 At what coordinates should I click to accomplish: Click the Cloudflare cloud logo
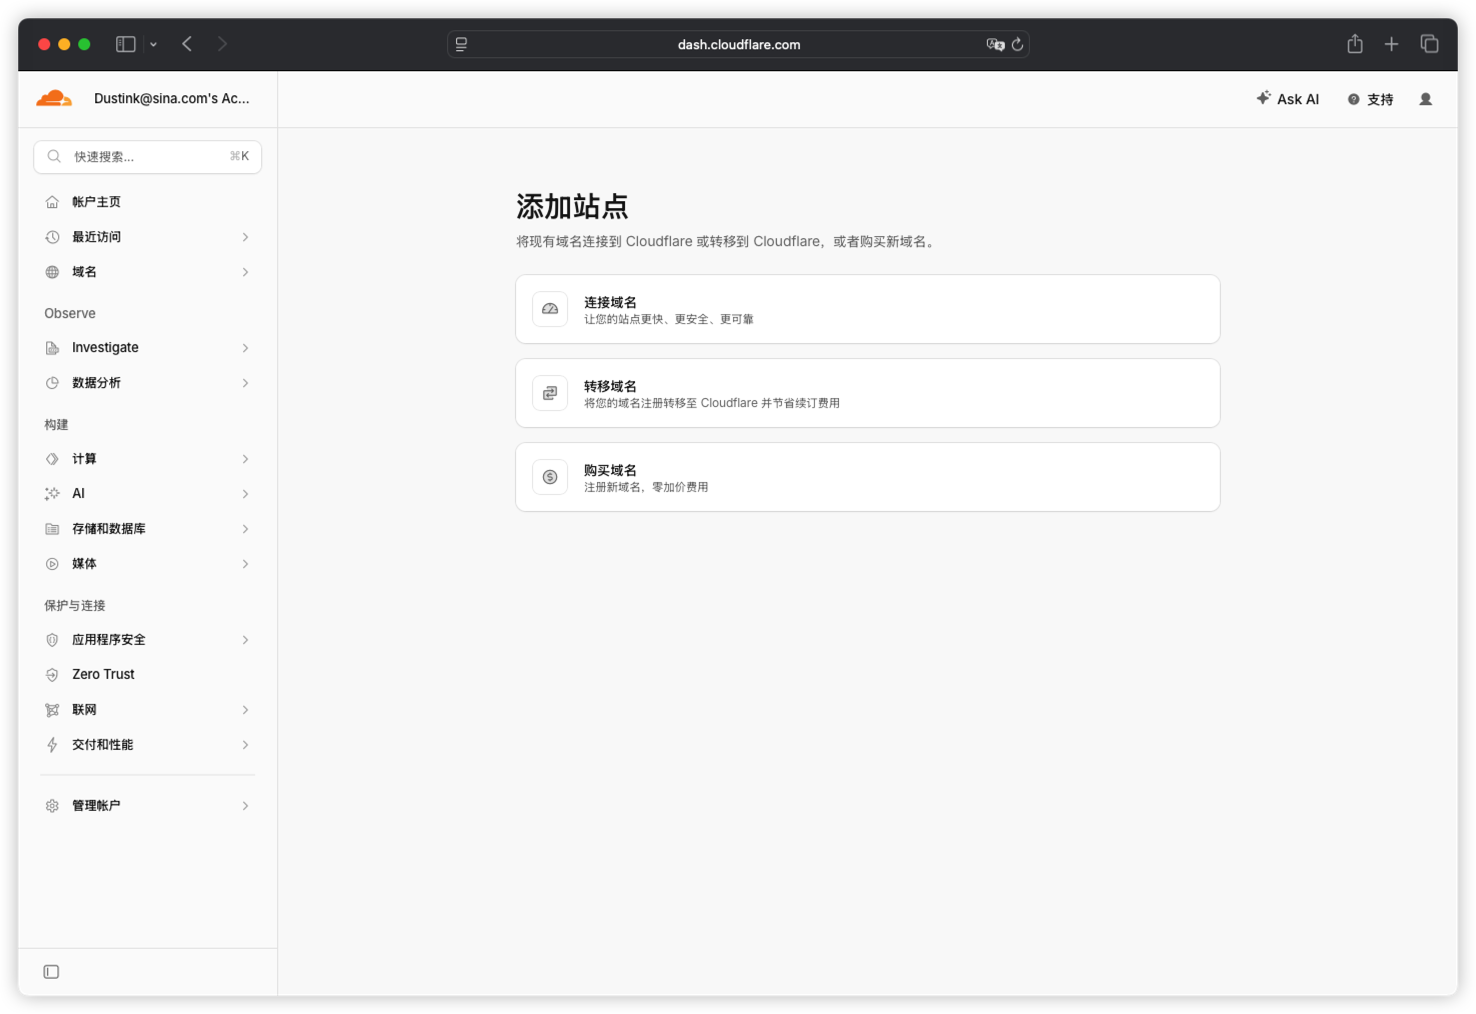[x=54, y=98]
